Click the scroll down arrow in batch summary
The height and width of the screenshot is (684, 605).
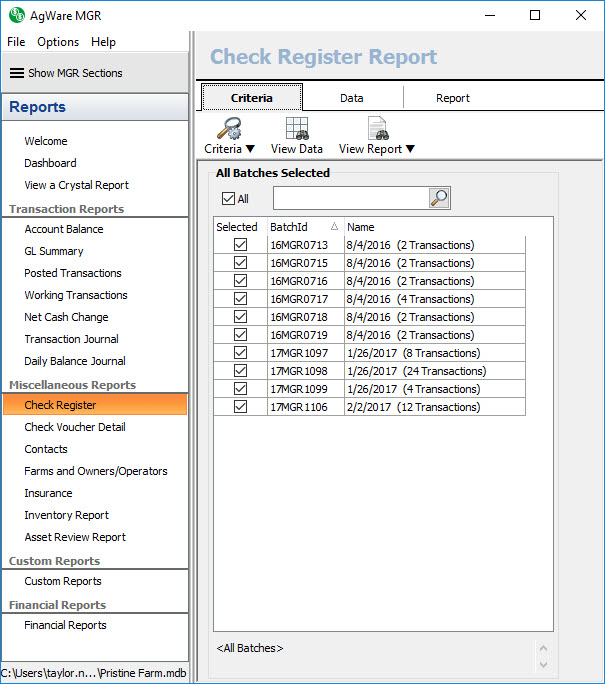tap(544, 665)
